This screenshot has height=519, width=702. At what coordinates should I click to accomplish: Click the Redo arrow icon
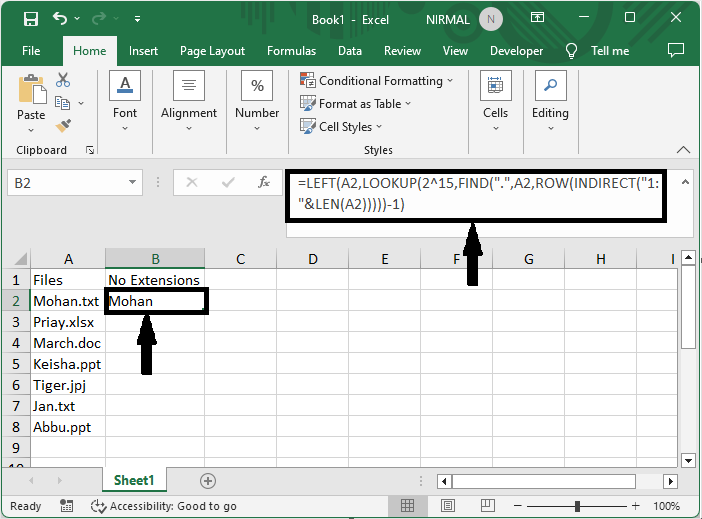pyautogui.click(x=98, y=18)
